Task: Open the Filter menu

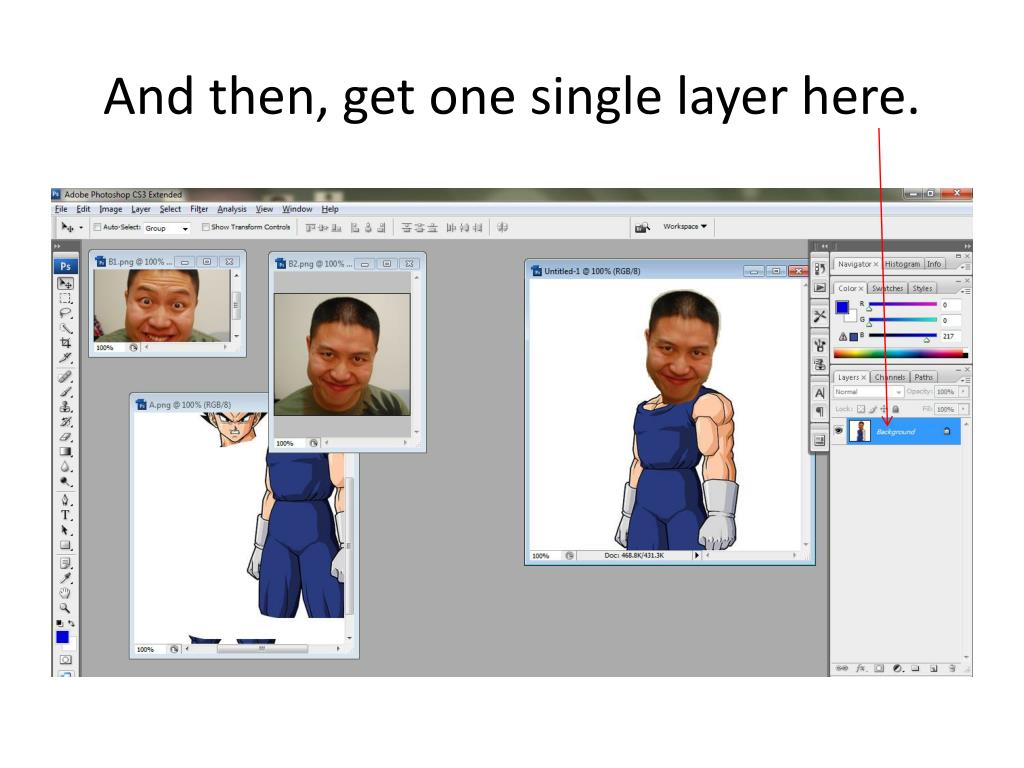Action: (199, 209)
